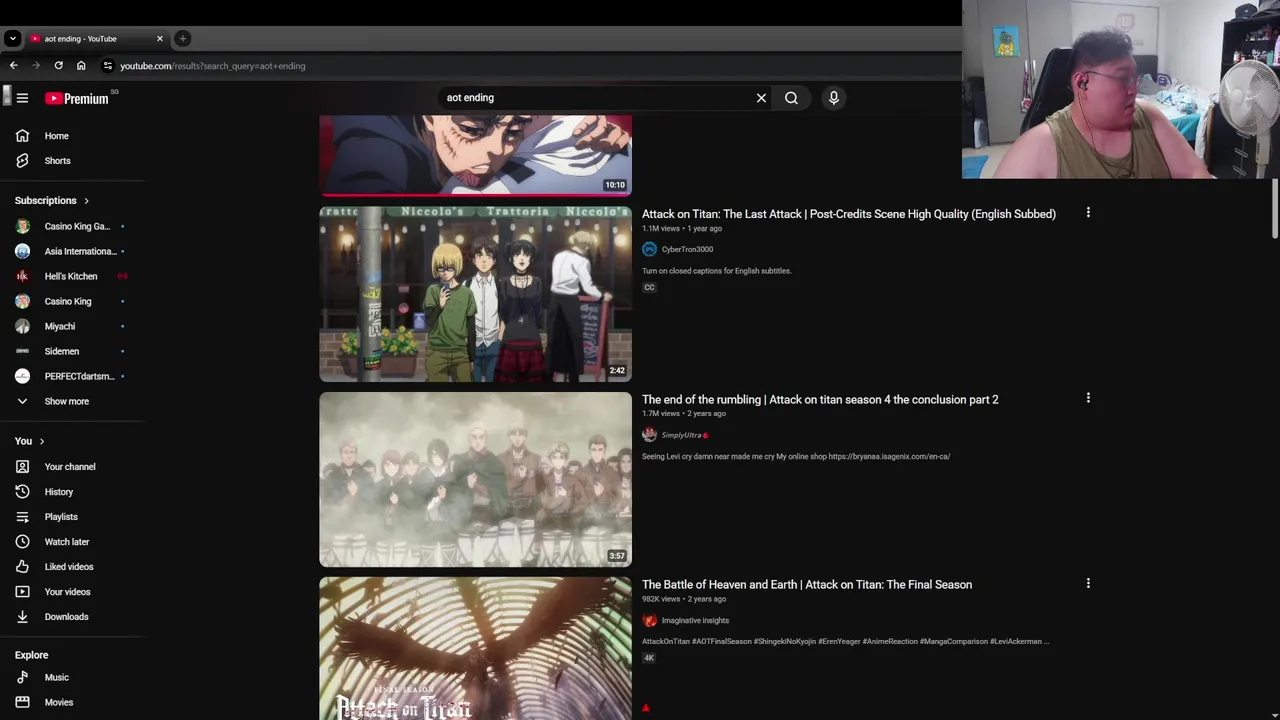Open new browser tab with plus
This screenshot has width=1280, height=720.
pos(182,38)
